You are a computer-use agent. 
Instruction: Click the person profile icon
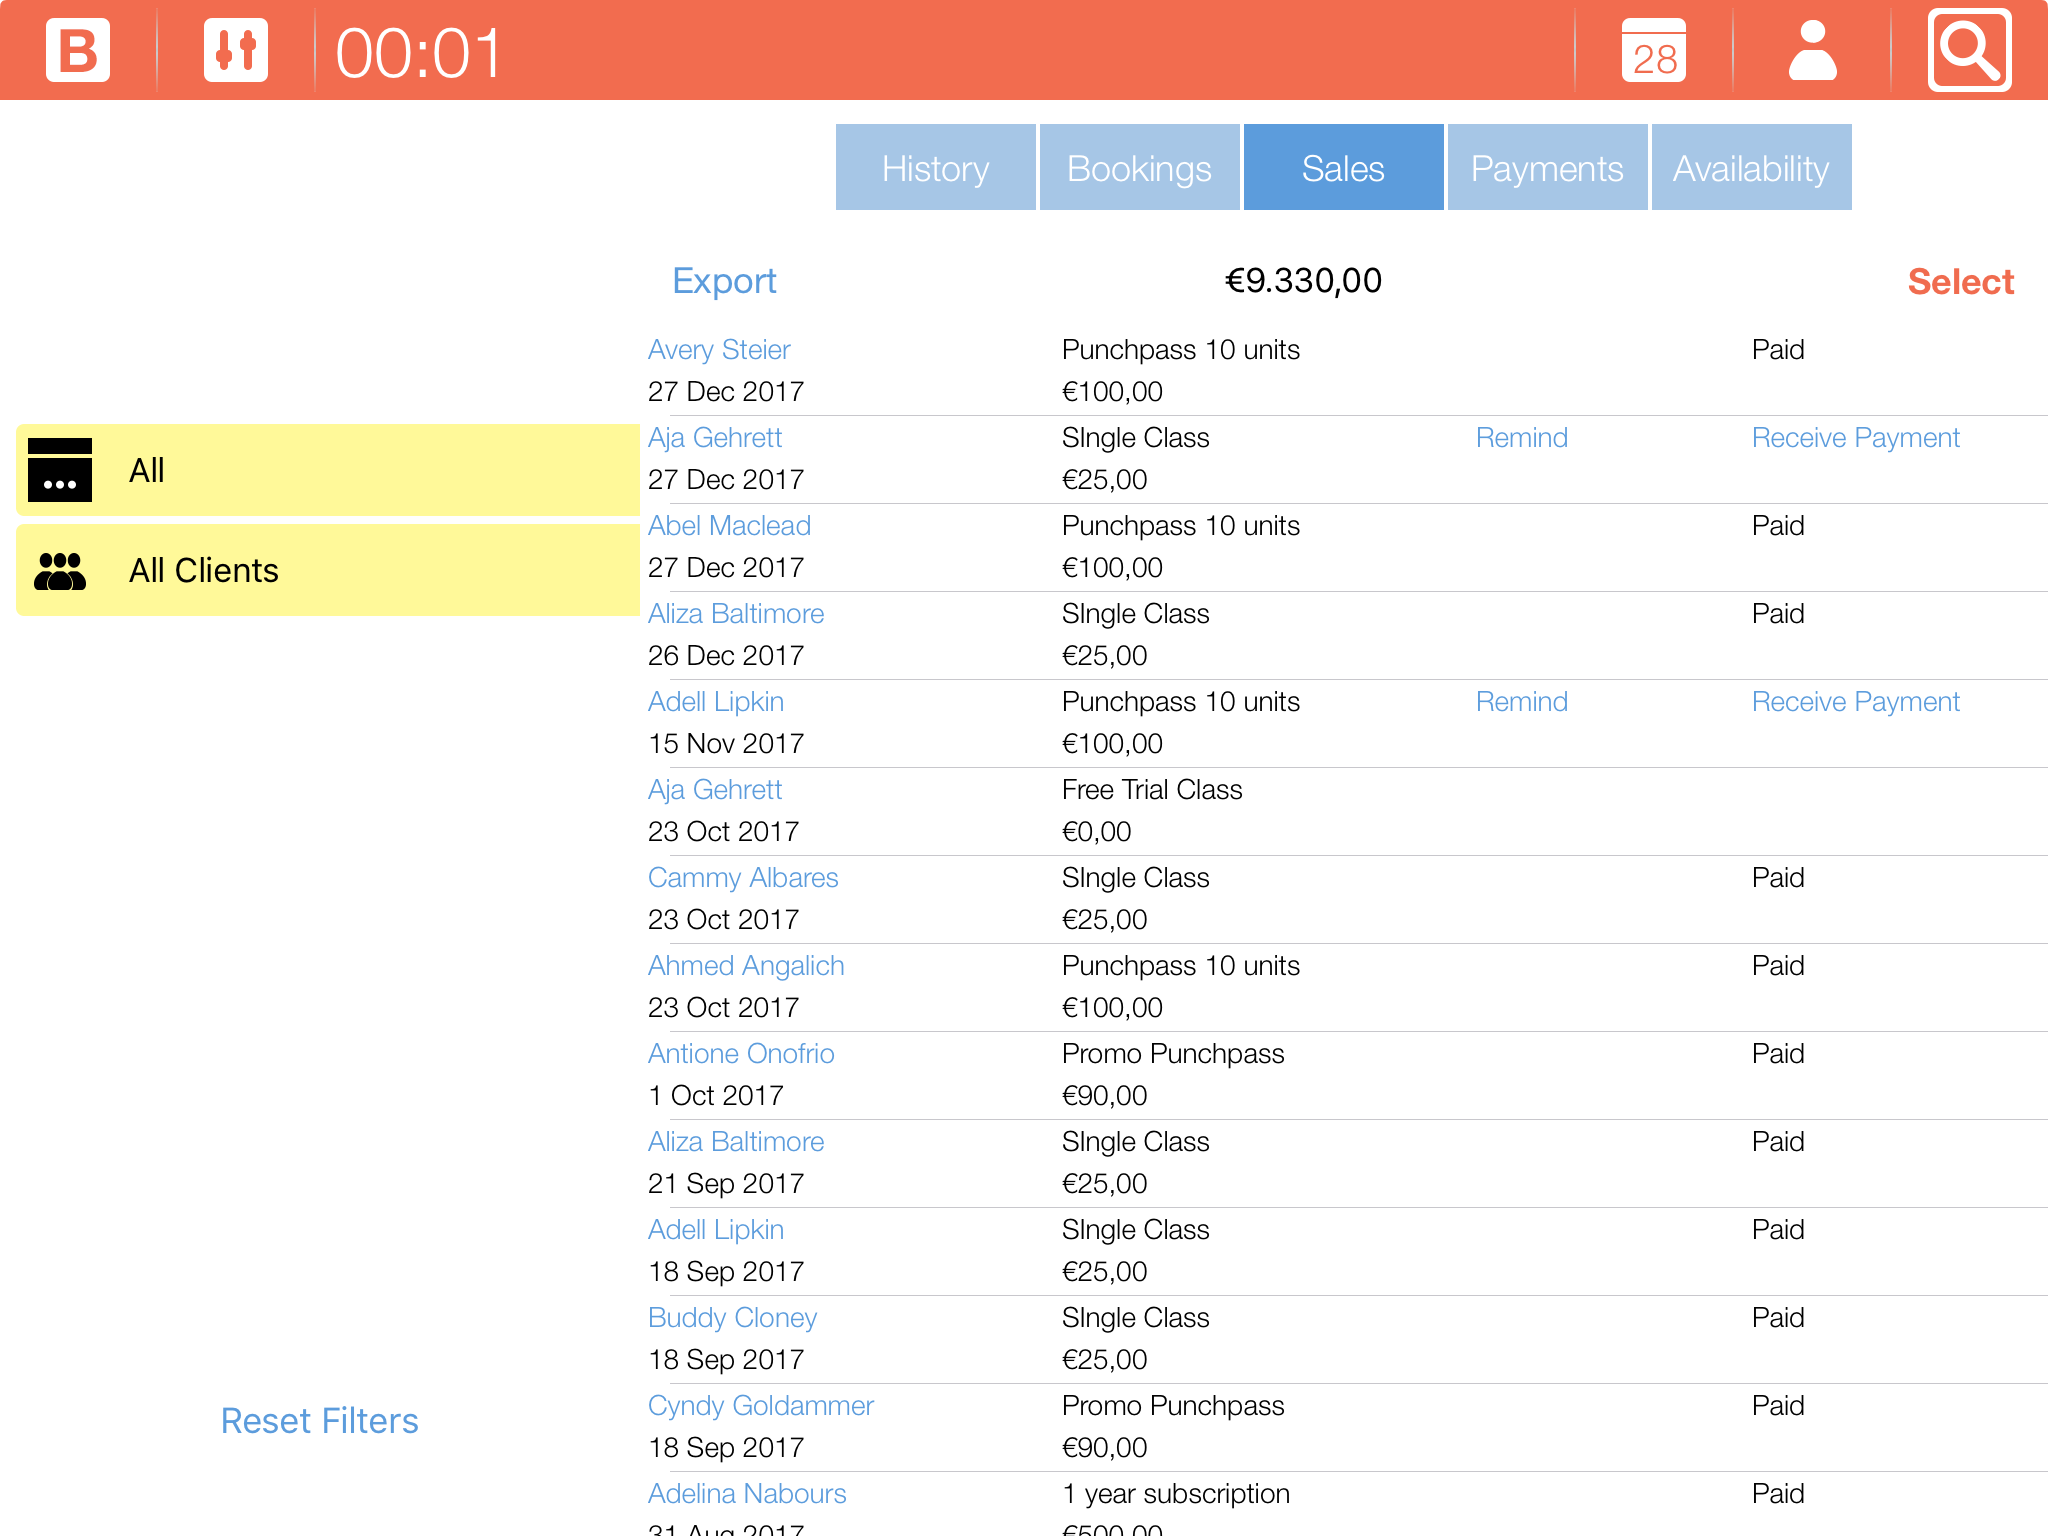pyautogui.click(x=1812, y=50)
